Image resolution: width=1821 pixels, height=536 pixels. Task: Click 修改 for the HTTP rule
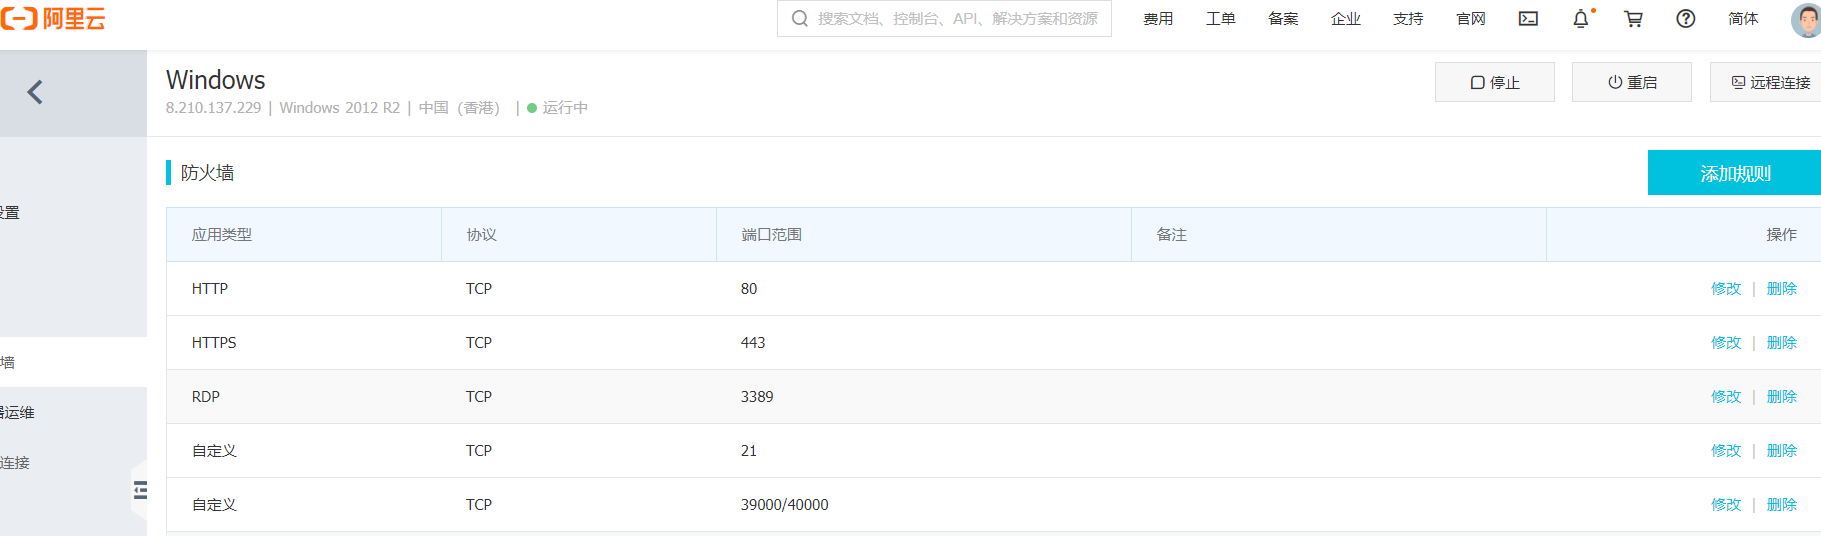click(x=1726, y=289)
